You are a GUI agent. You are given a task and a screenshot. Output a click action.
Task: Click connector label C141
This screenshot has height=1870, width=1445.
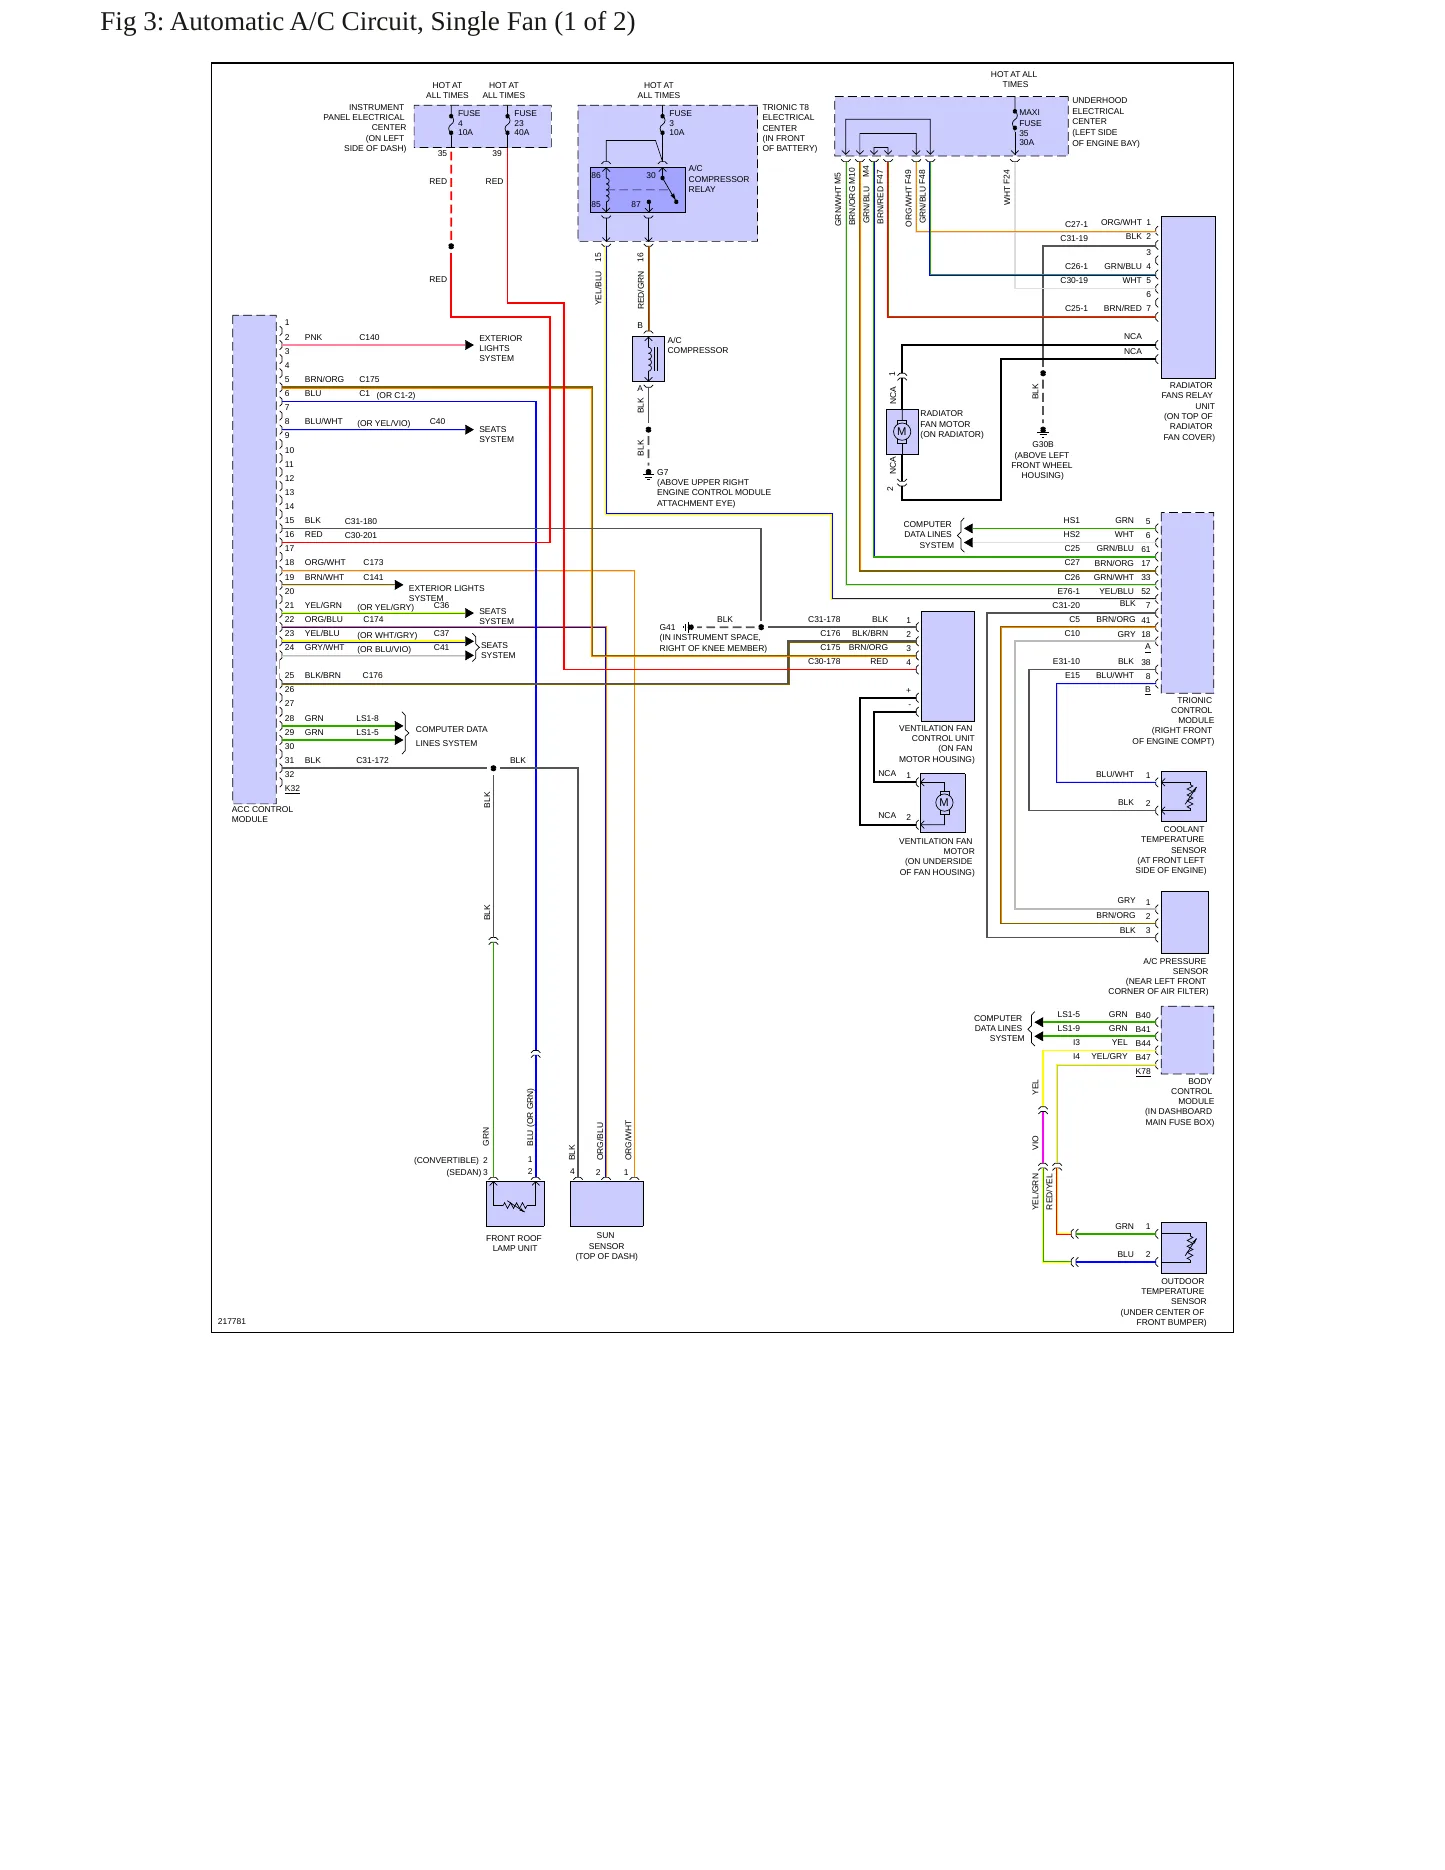tap(373, 577)
